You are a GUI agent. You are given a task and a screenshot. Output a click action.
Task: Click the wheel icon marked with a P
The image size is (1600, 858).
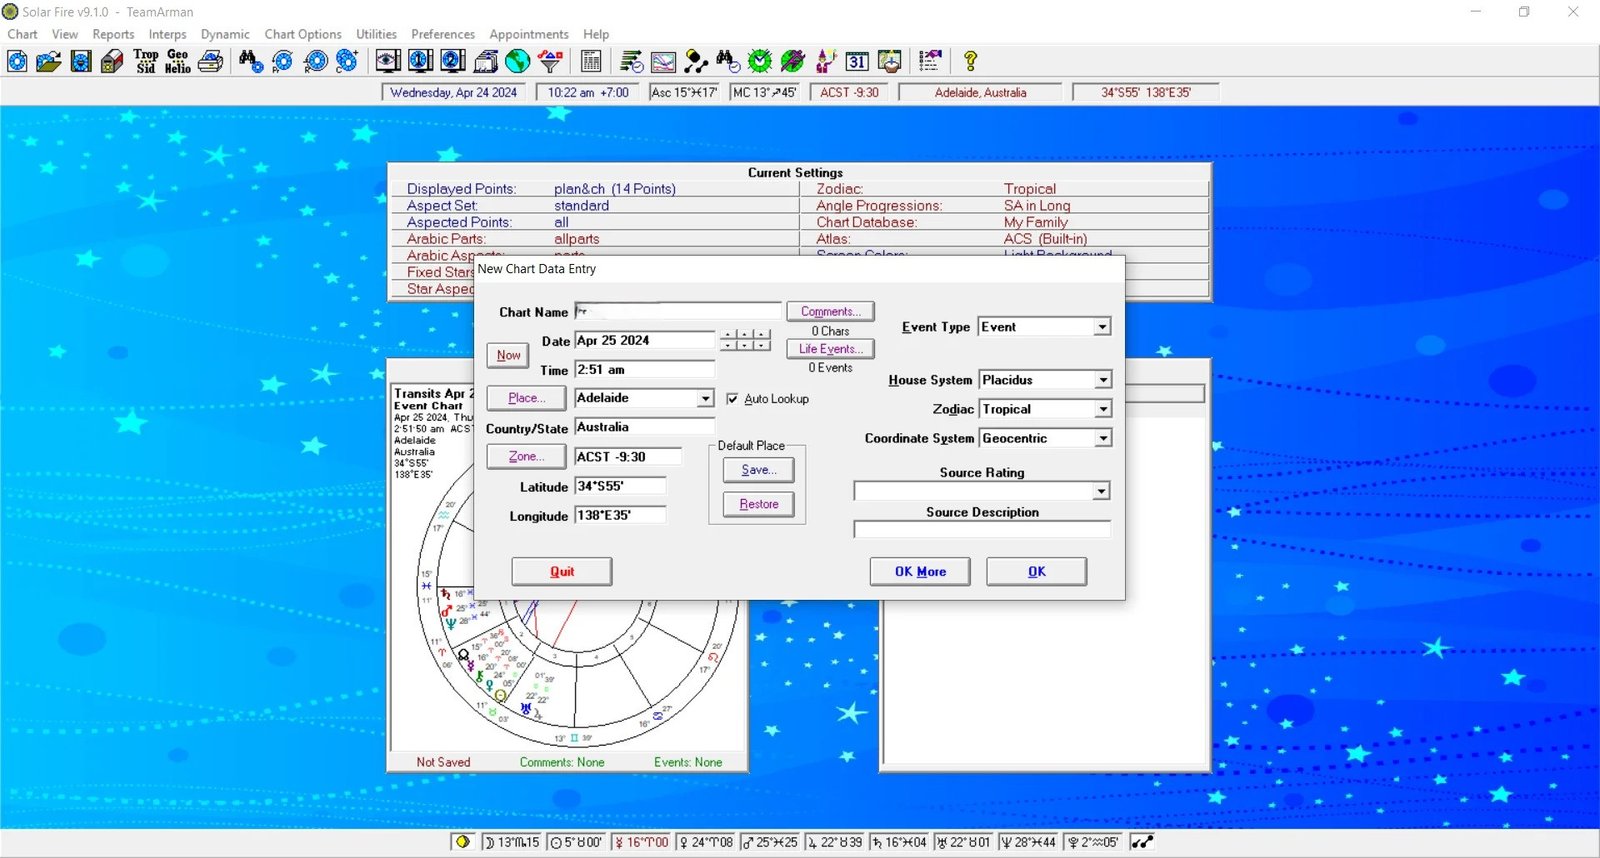pyautogui.click(x=283, y=62)
